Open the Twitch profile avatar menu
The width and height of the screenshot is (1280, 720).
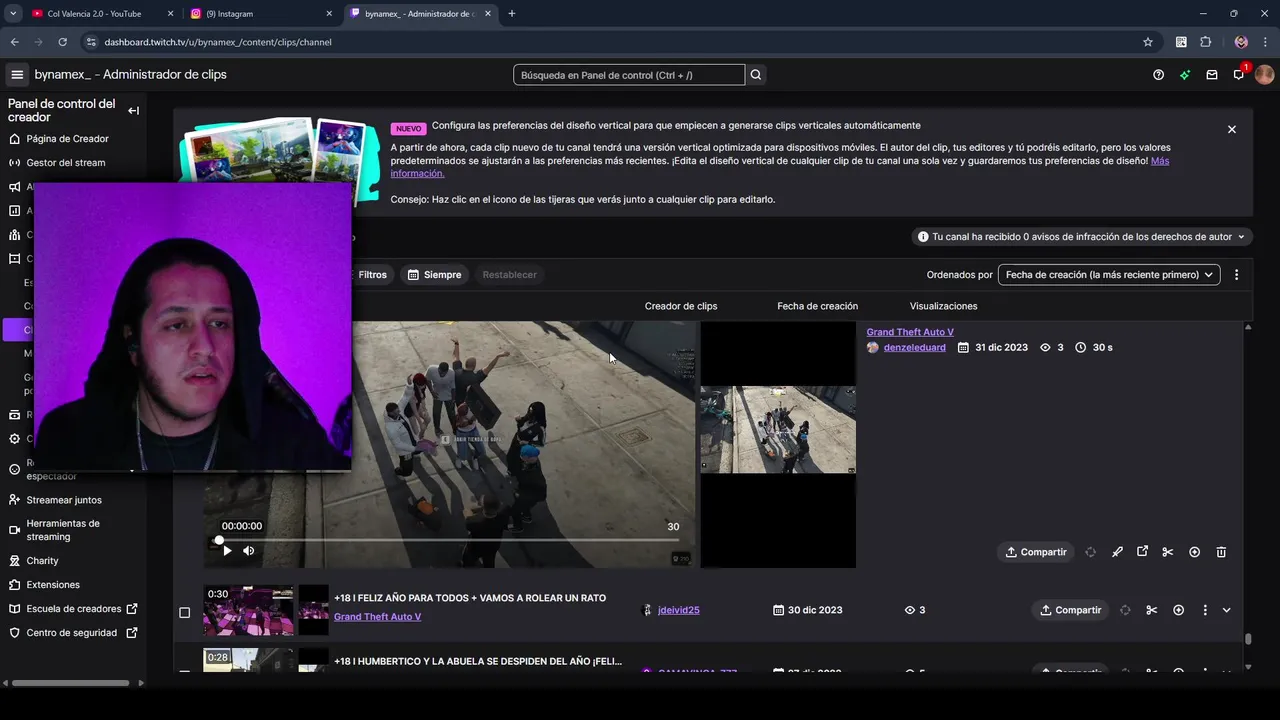[1264, 75]
